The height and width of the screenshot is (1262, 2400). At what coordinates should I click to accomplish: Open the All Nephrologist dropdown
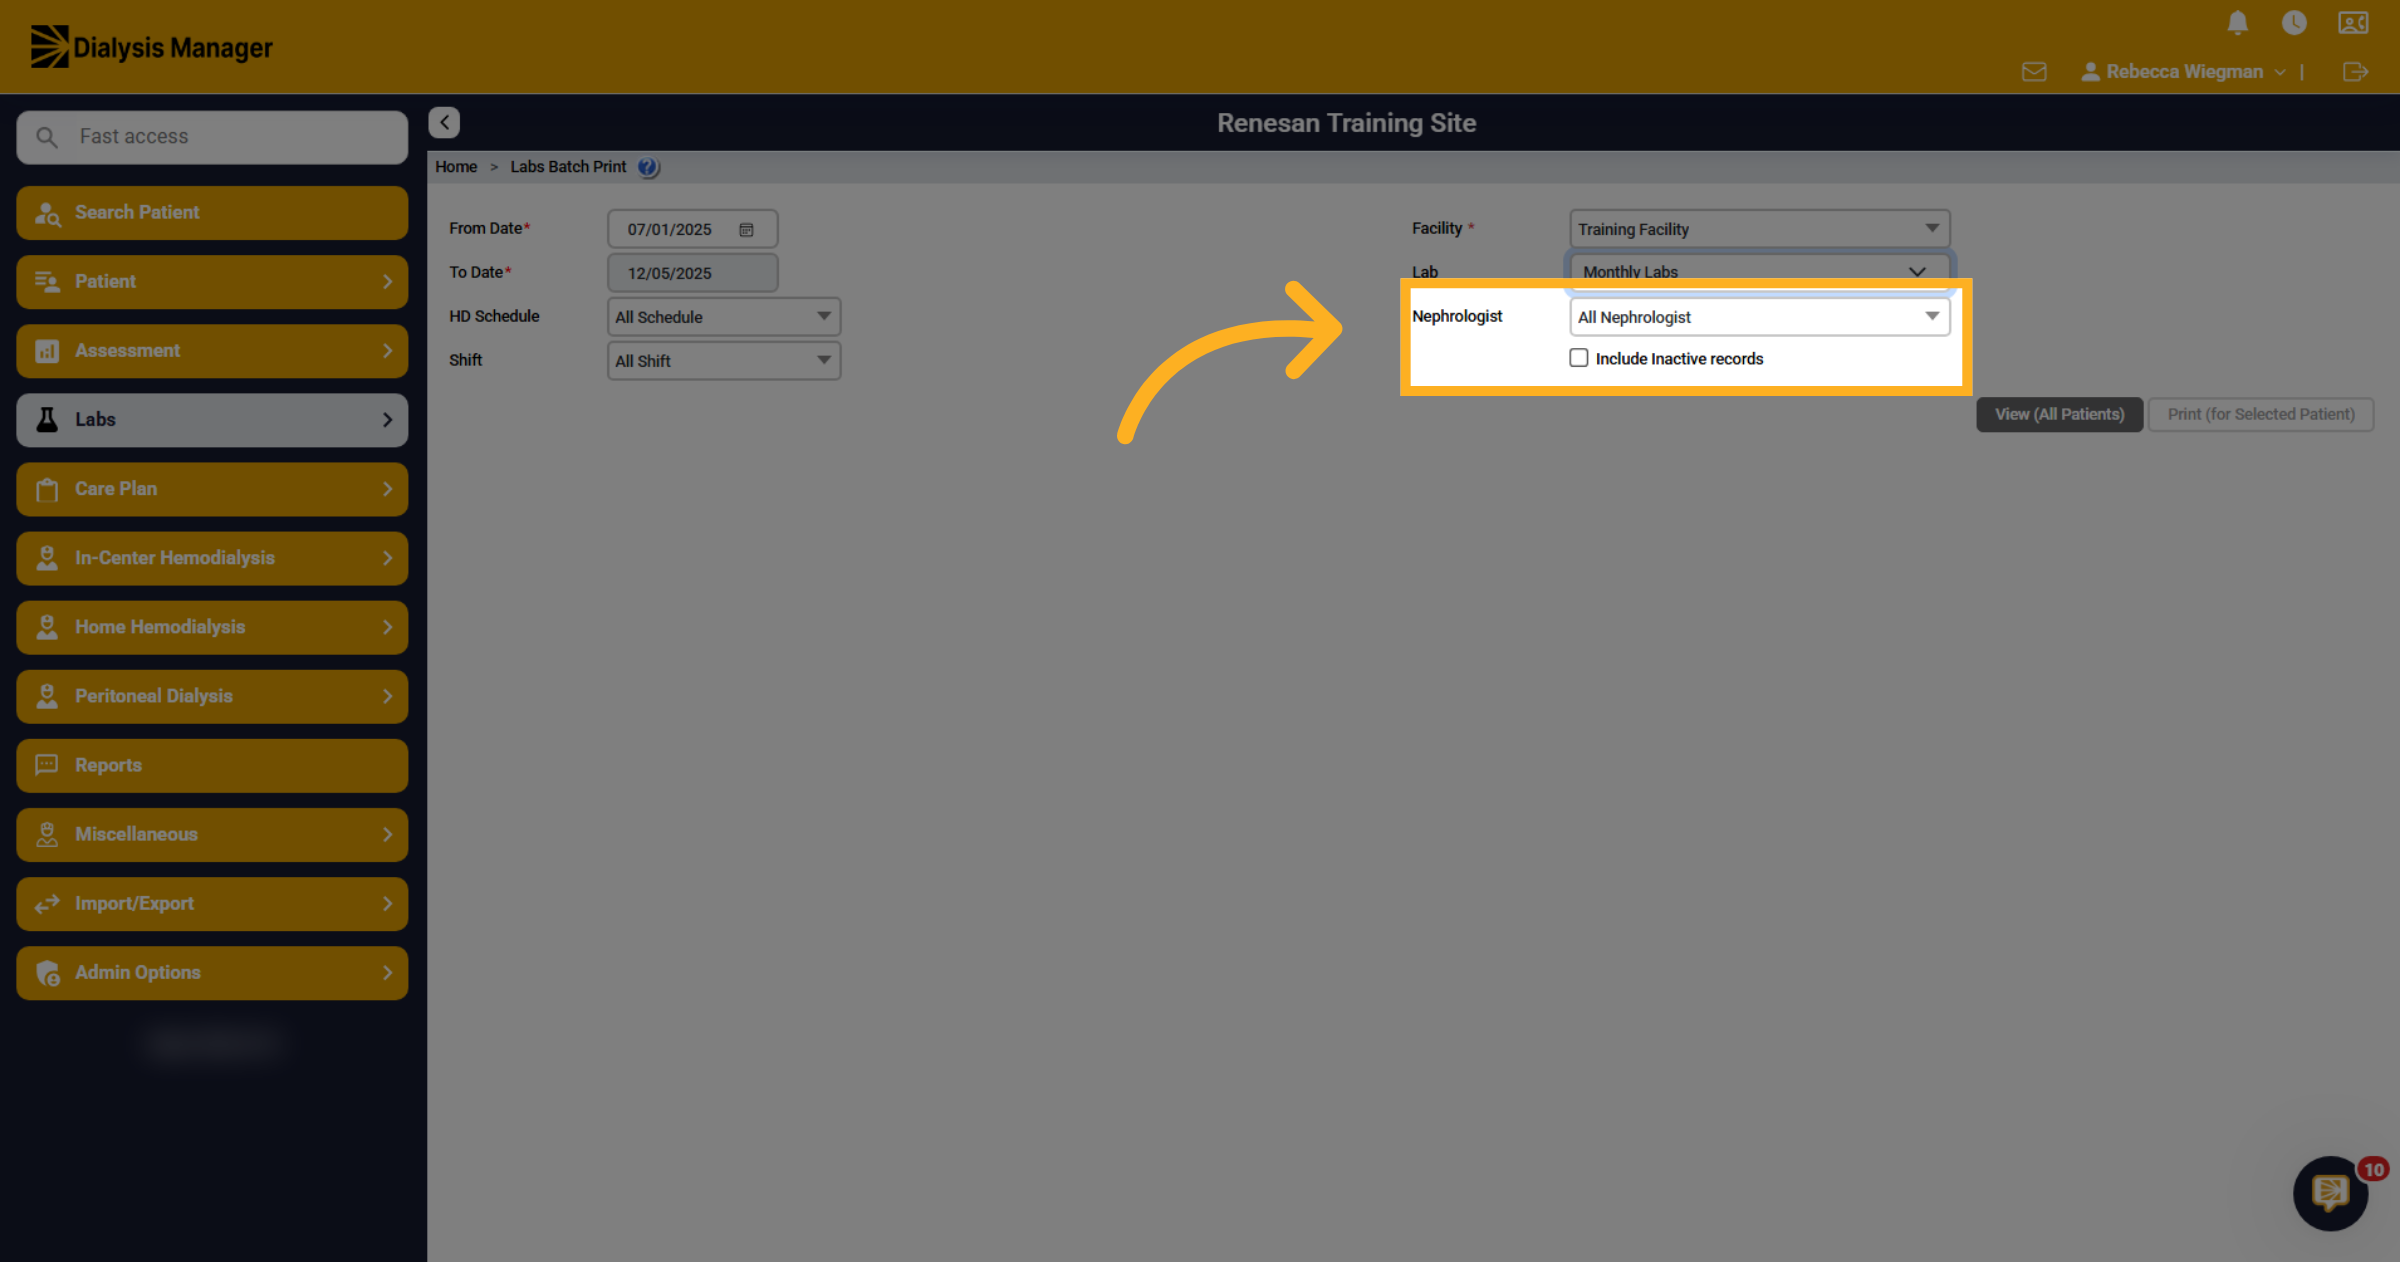click(x=1760, y=317)
